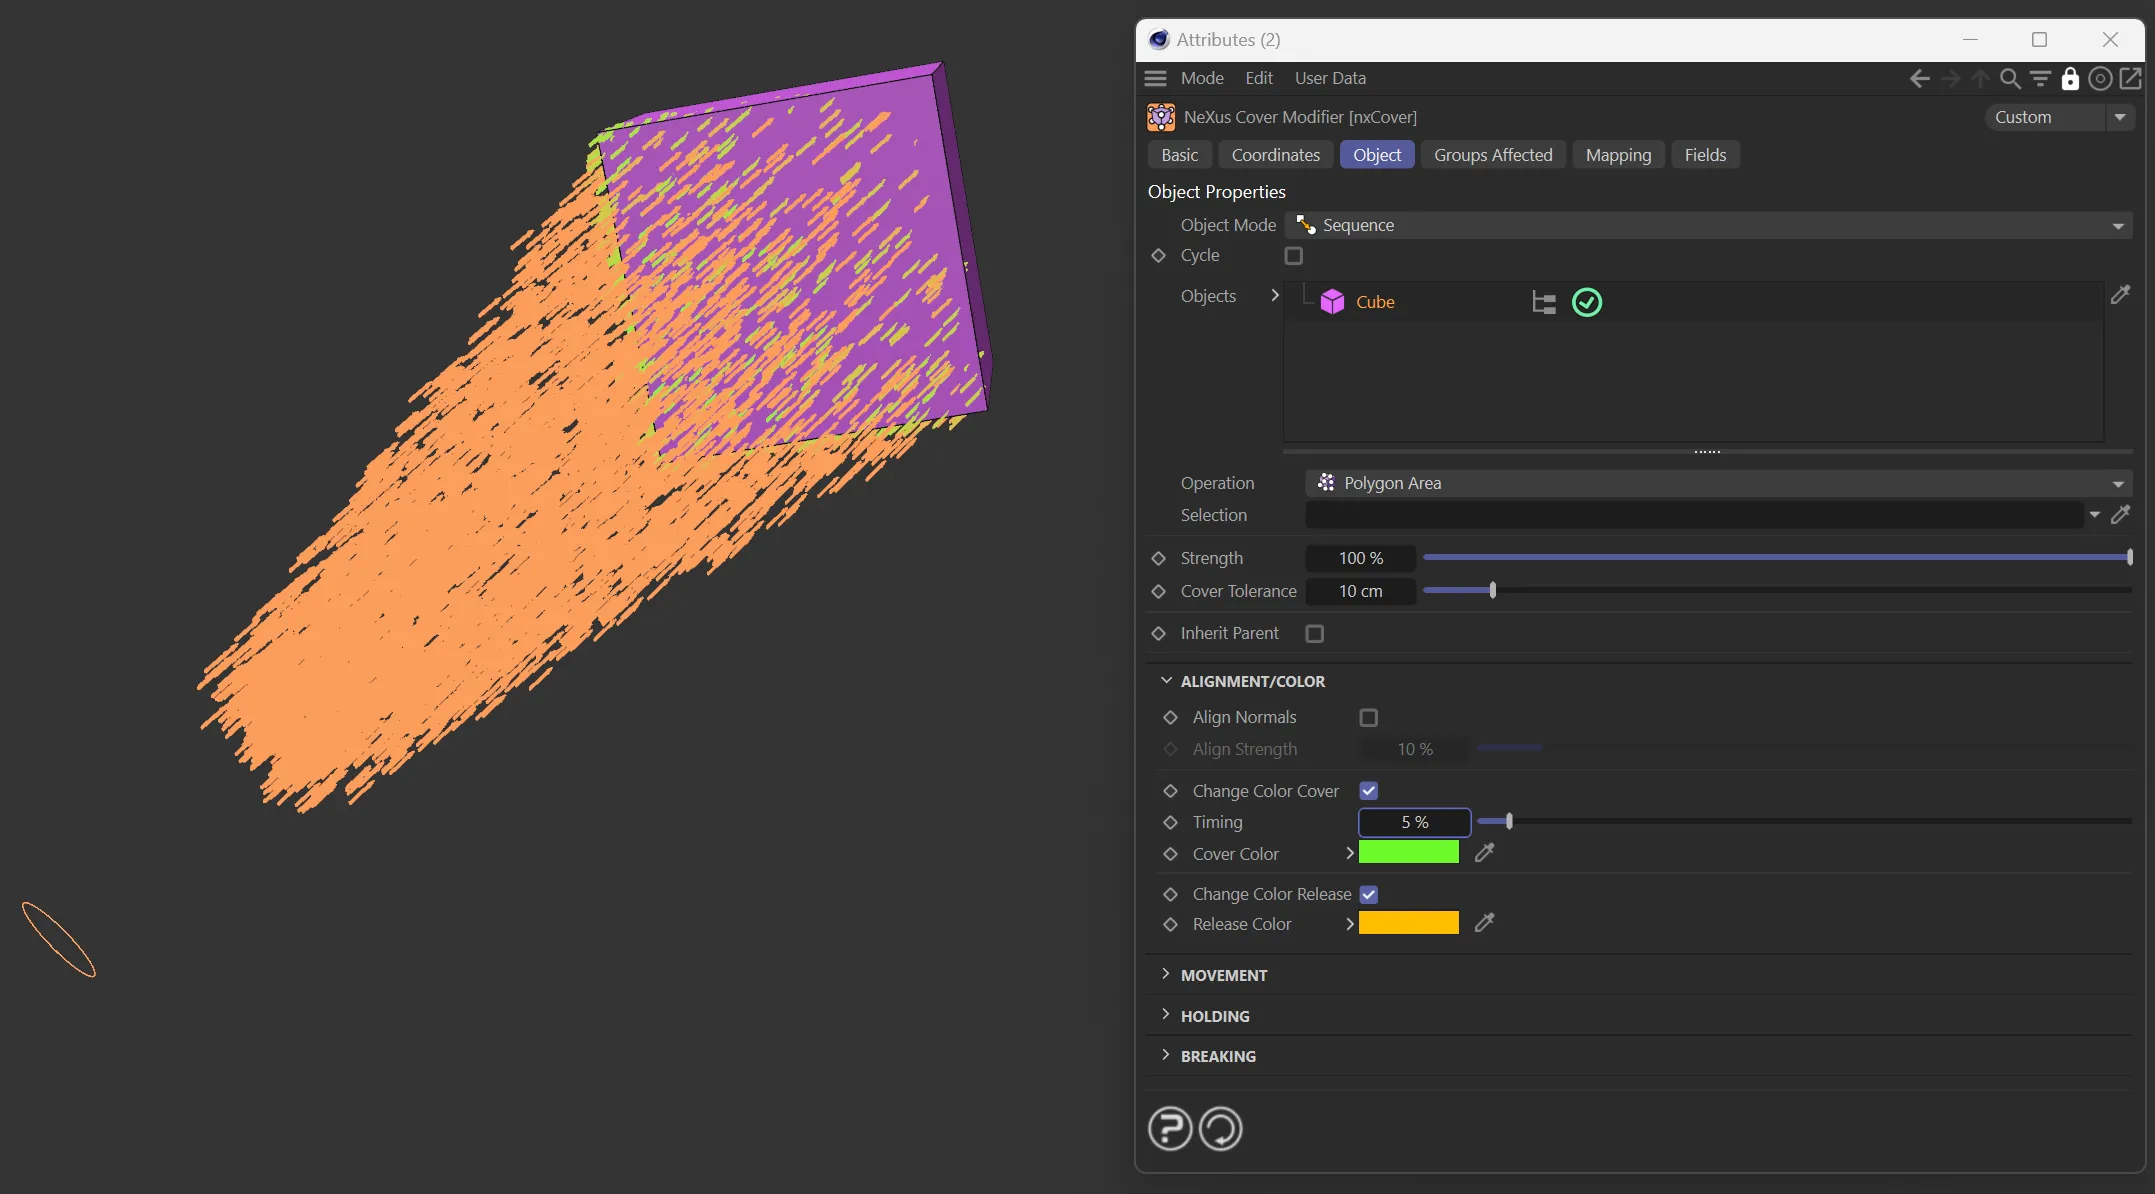The image size is (2155, 1194).
Task: Click the green checkmark next to Cube
Action: click(x=1587, y=302)
